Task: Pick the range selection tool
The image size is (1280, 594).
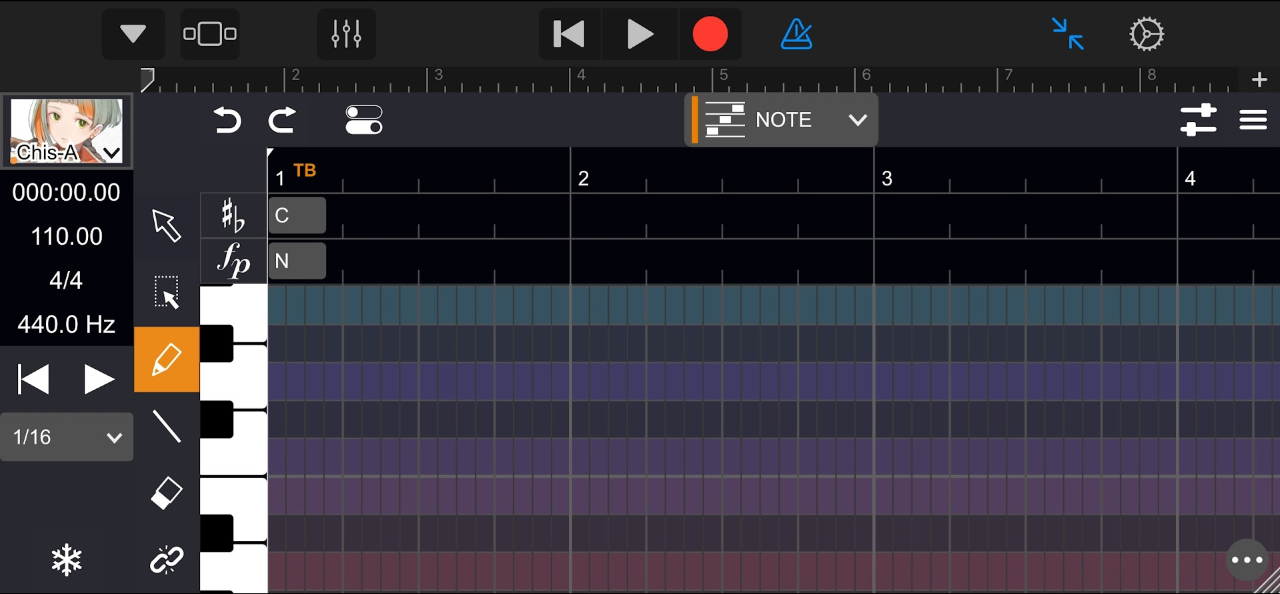Action: click(x=167, y=292)
